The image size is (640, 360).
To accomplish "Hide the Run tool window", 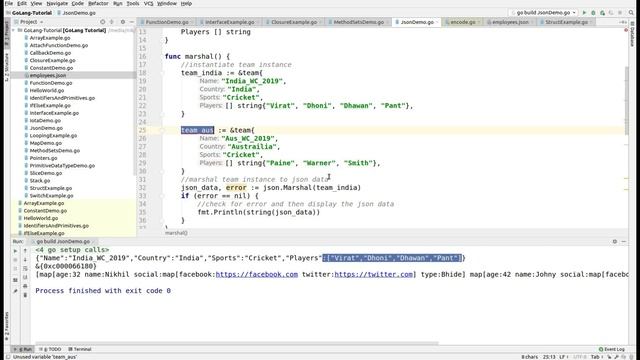I will pos(624,242).
